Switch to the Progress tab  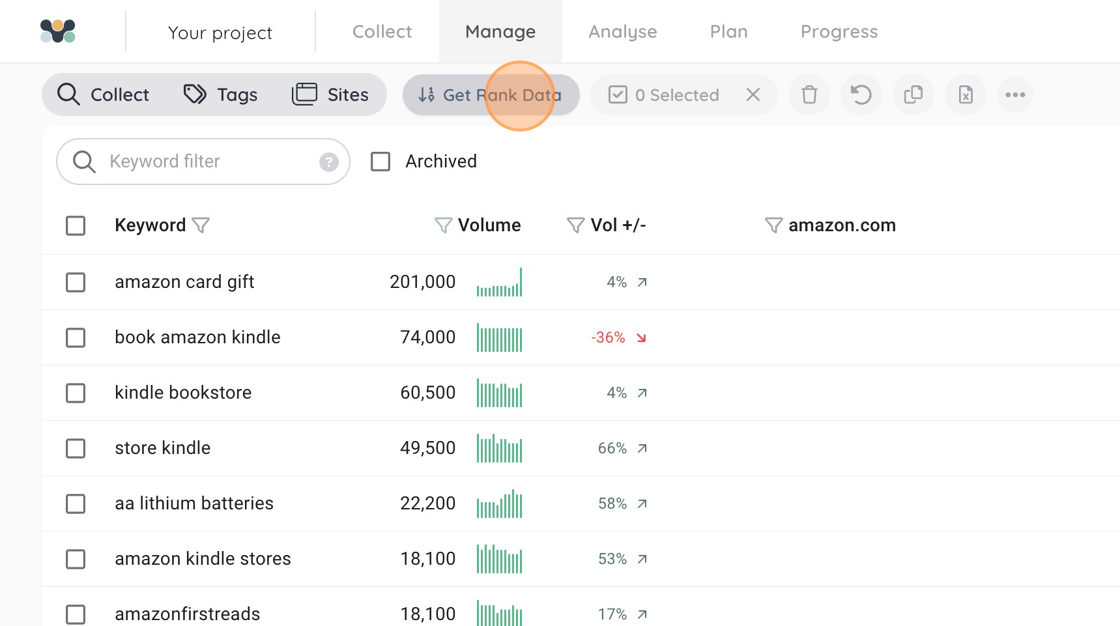pos(839,31)
